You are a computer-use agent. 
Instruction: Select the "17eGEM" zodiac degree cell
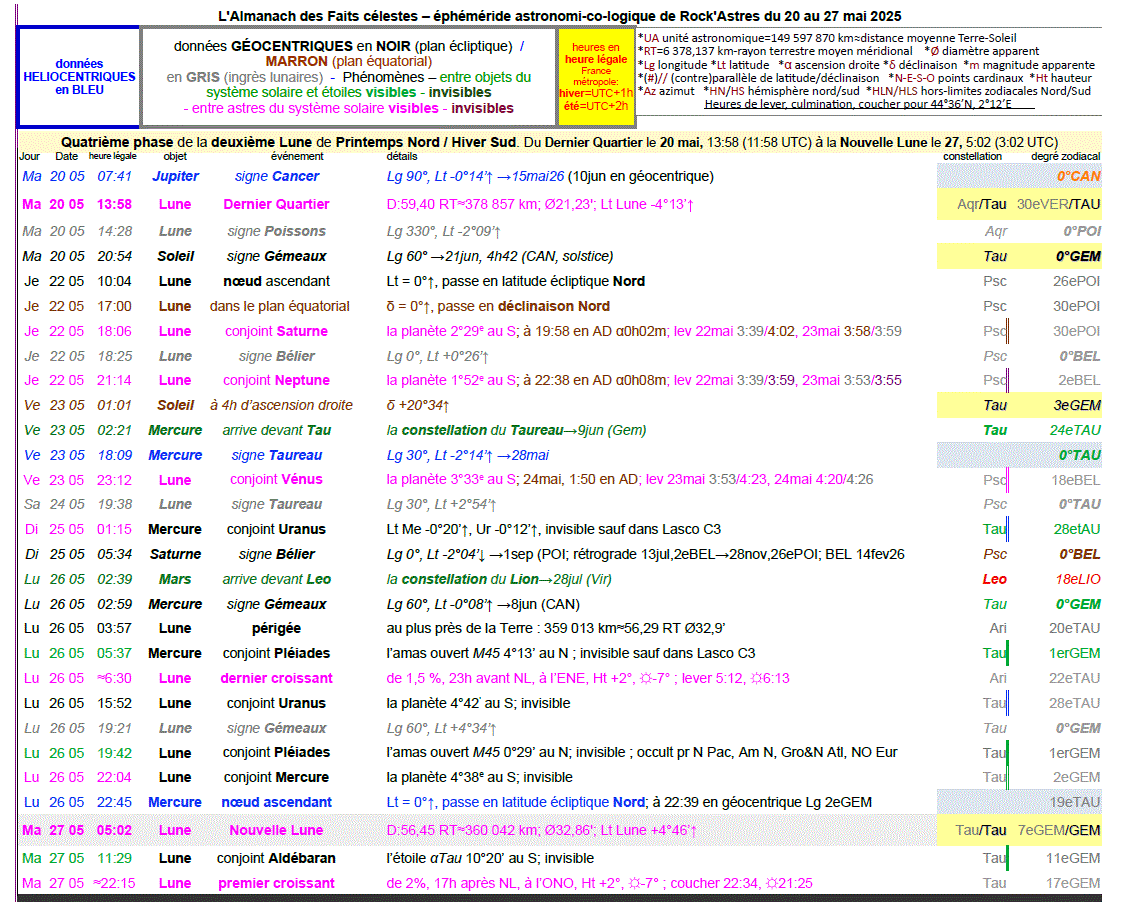tap(1073, 883)
